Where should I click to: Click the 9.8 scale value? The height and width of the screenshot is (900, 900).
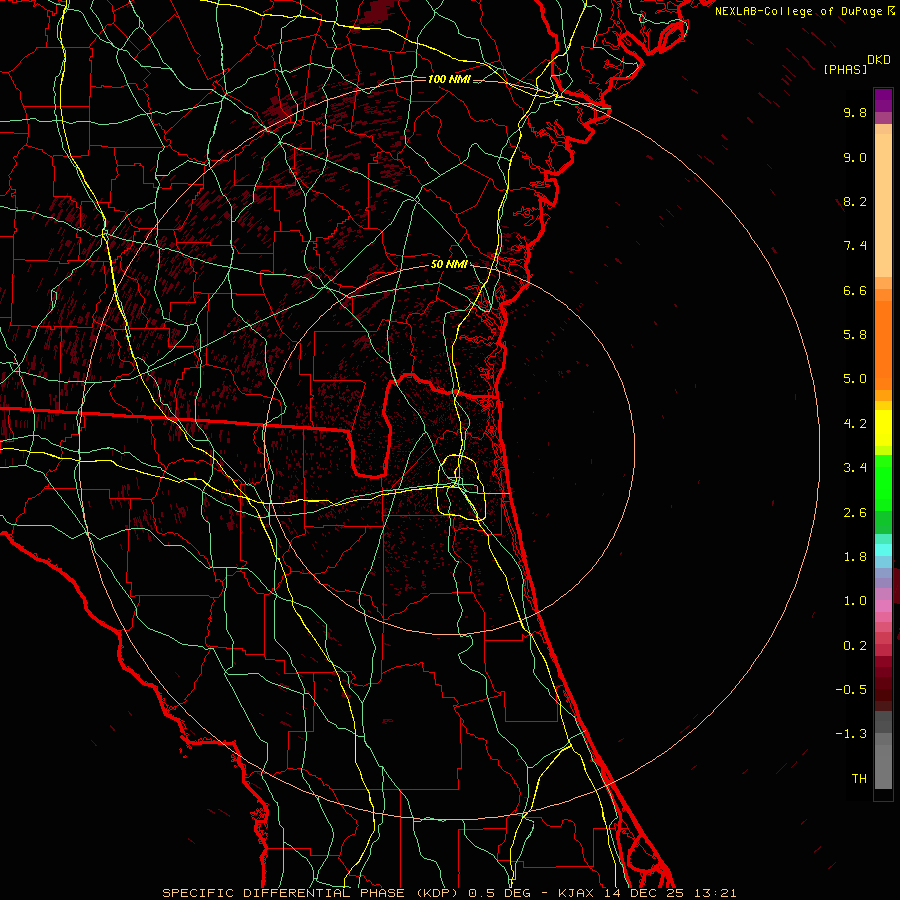click(855, 112)
